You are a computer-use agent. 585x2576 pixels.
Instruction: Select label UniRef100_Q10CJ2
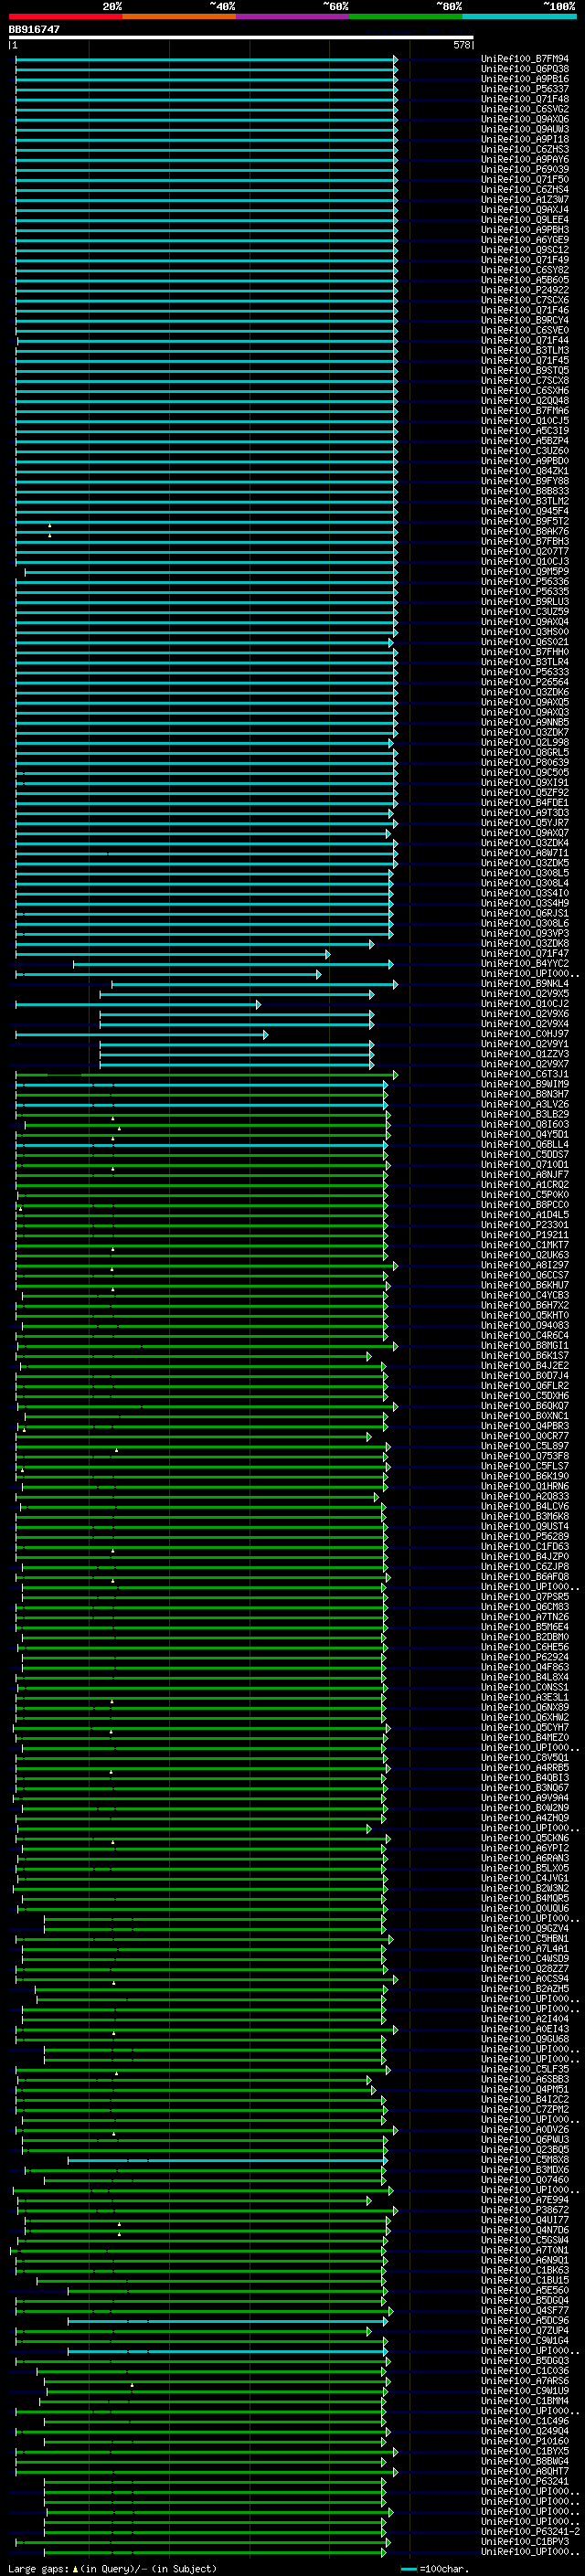click(x=525, y=1004)
